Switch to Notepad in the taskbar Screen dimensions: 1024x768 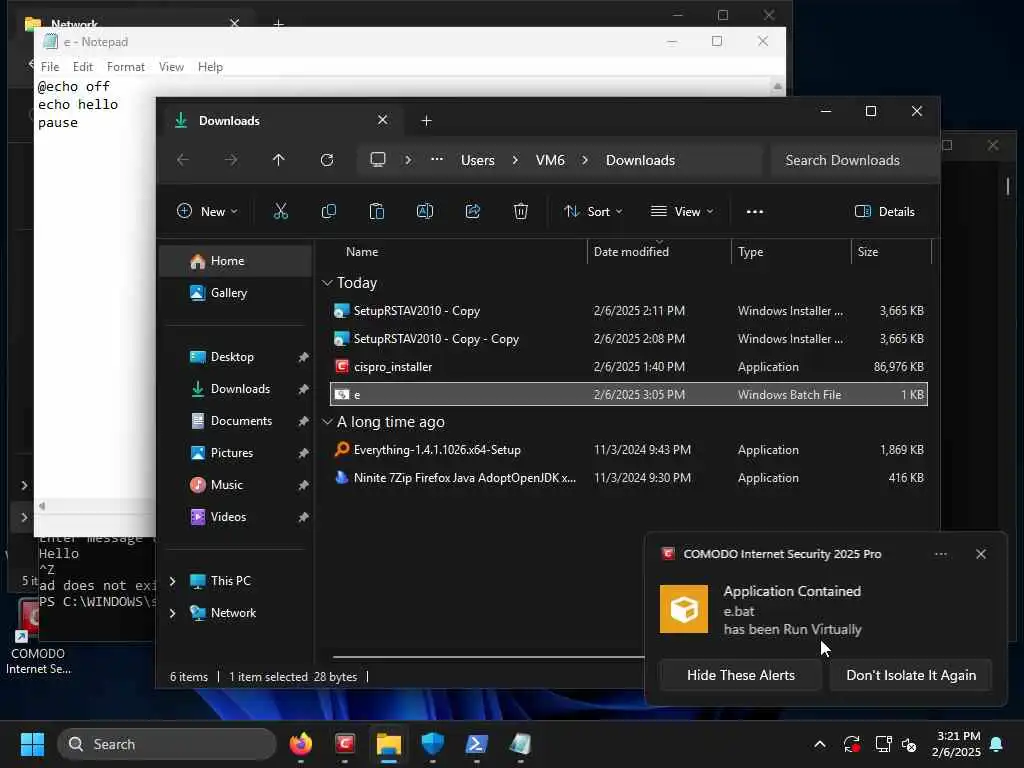520,744
